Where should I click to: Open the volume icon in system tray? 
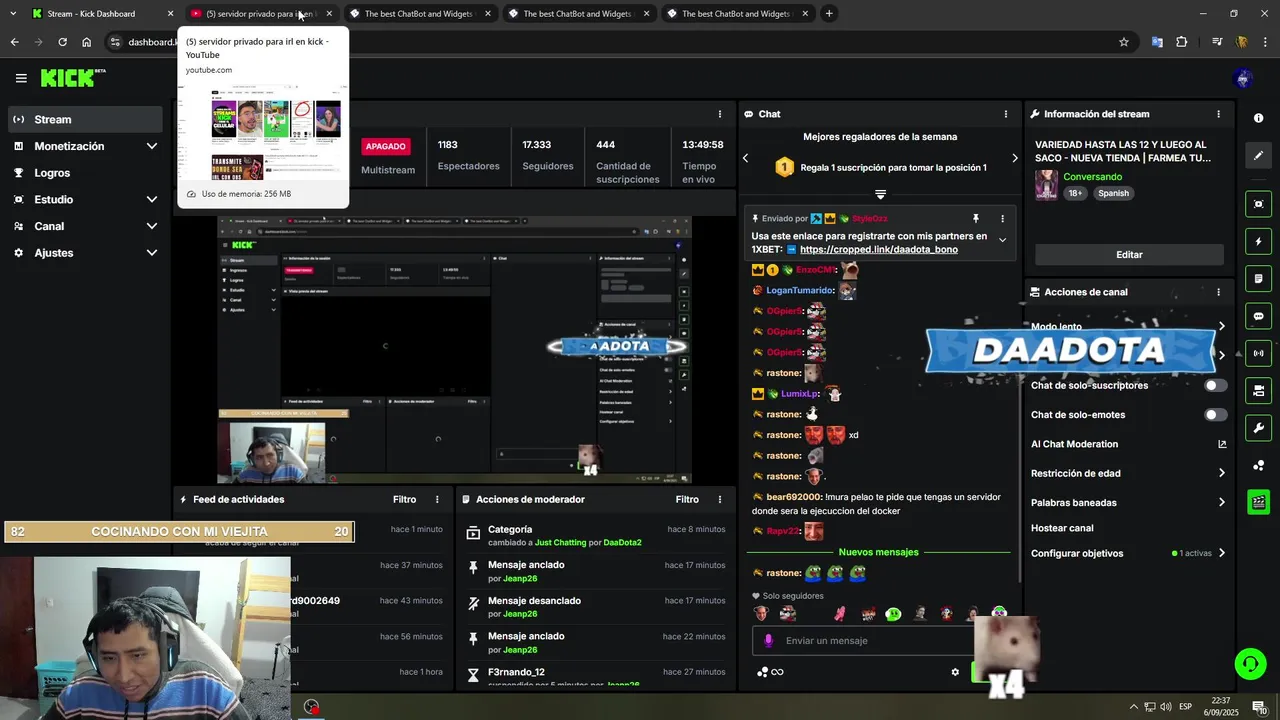pos(1166,707)
